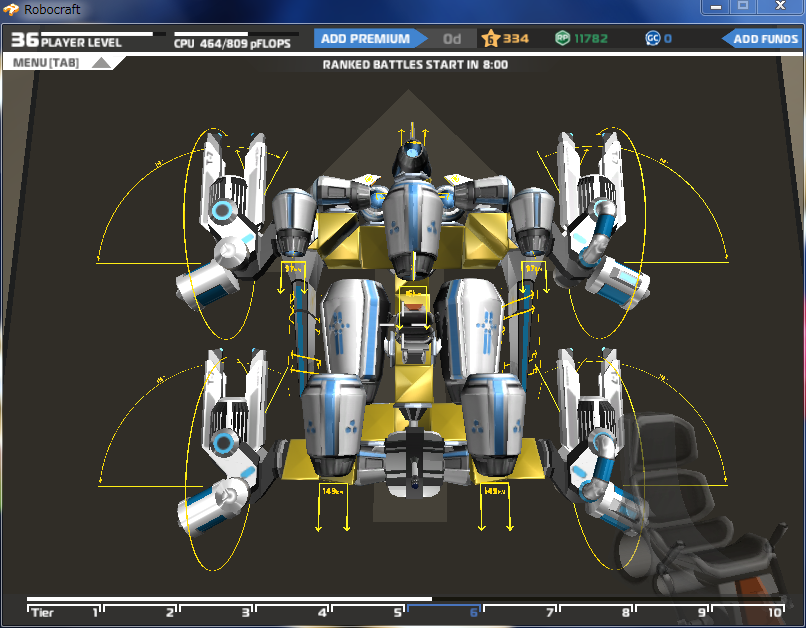806x628 pixels.
Task: Click the ADD PREMIUM button
Action: click(370, 39)
